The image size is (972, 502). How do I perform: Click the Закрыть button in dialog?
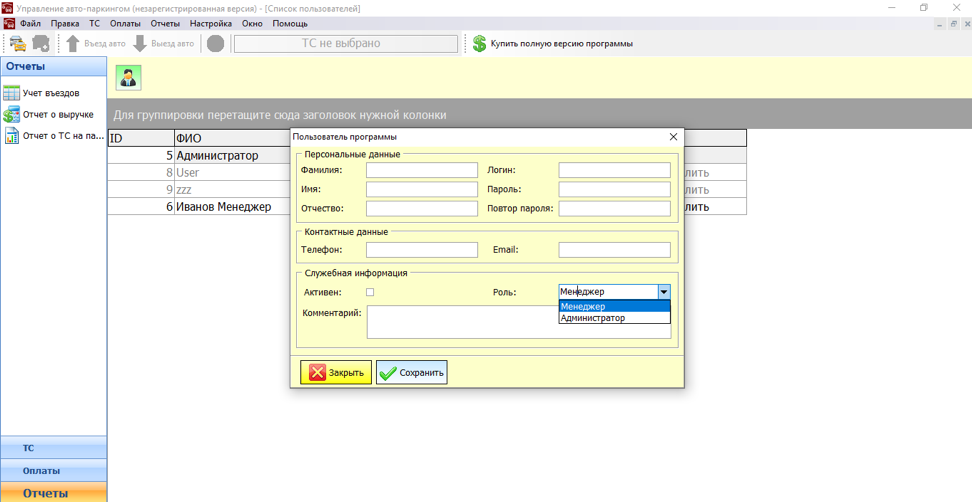pyautogui.click(x=336, y=372)
